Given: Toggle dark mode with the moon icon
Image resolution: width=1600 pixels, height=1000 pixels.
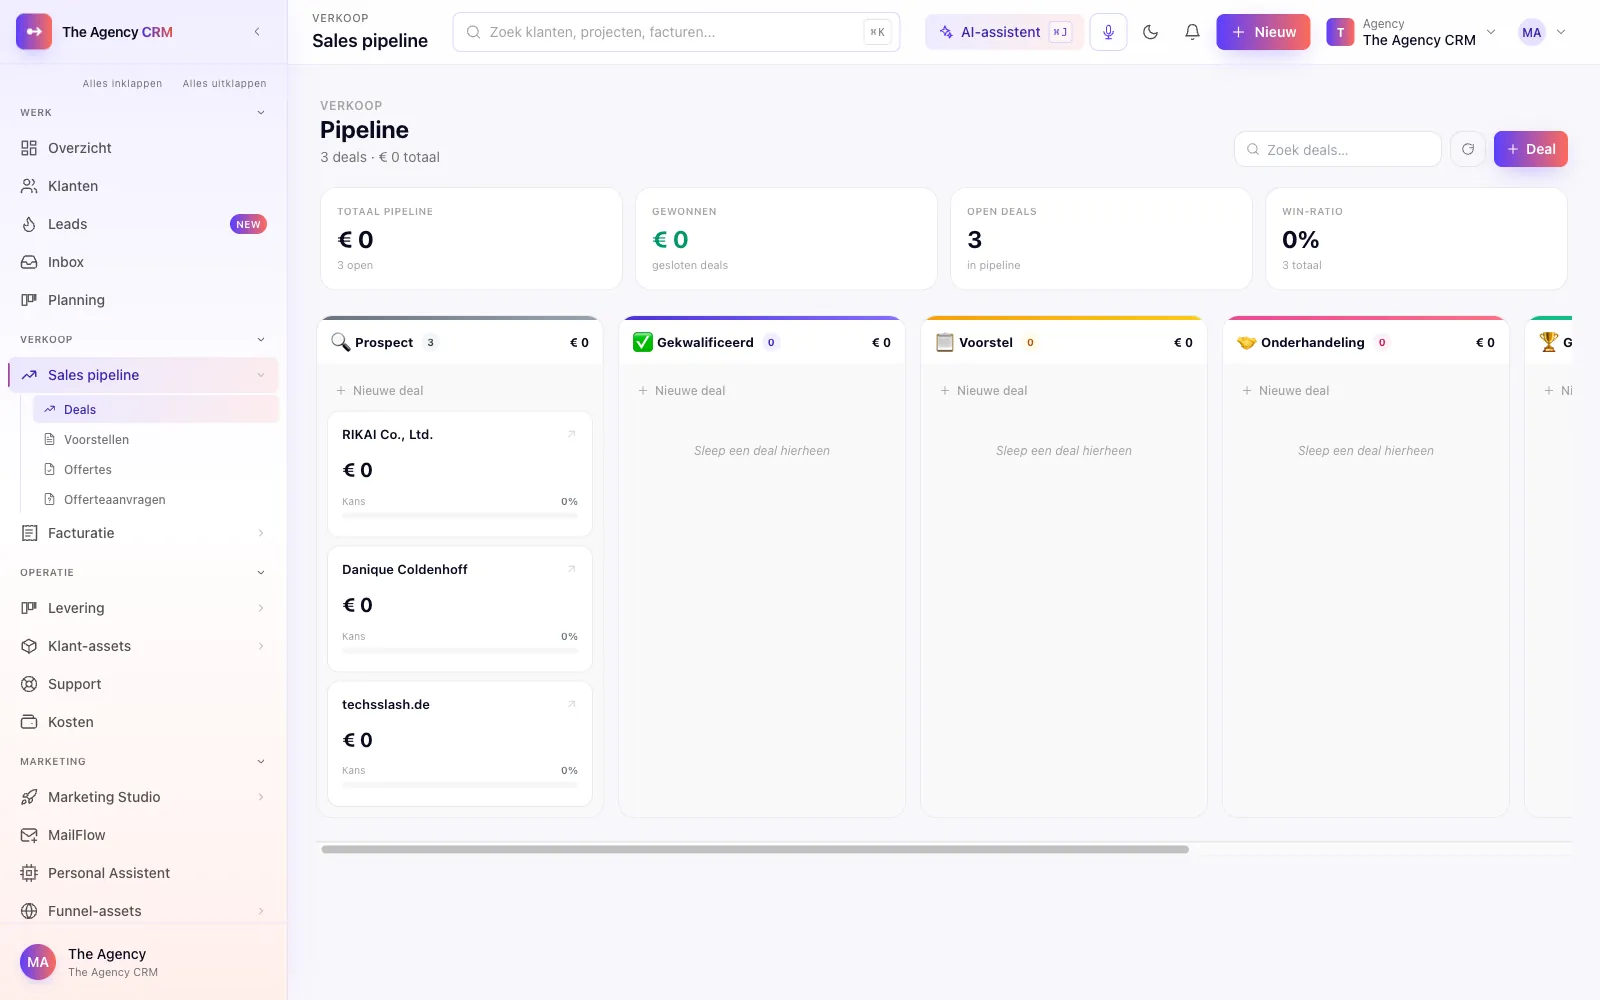Looking at the screenshot, I should [1150, 32].
